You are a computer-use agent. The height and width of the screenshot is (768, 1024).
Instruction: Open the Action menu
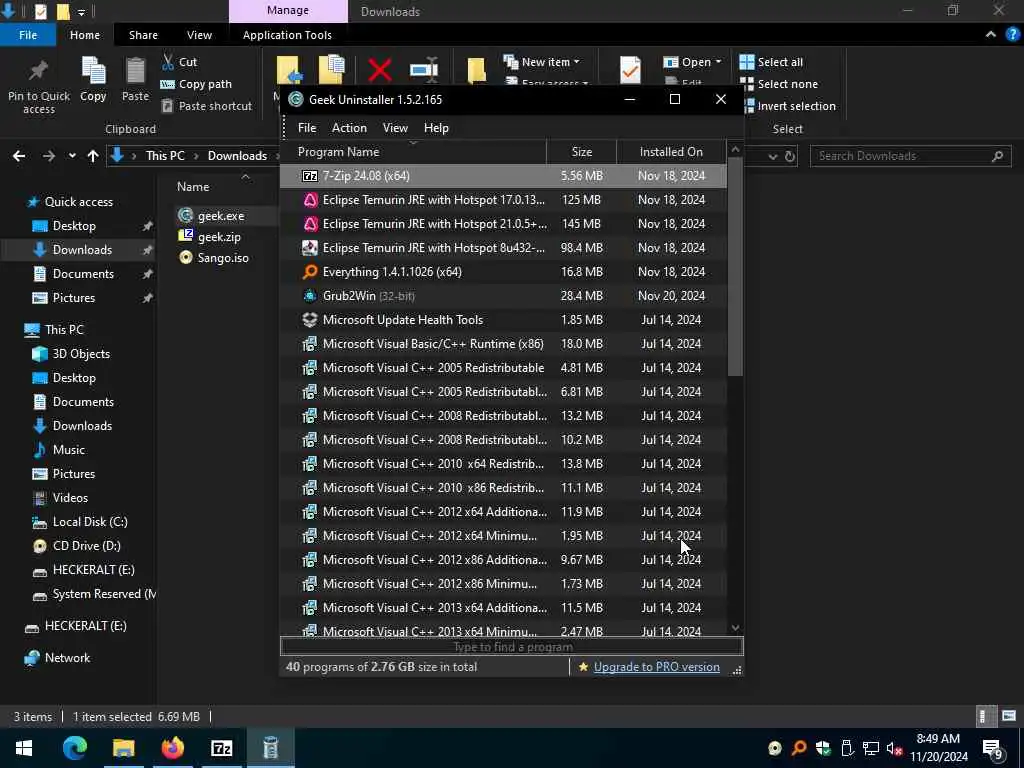[349, 128]
